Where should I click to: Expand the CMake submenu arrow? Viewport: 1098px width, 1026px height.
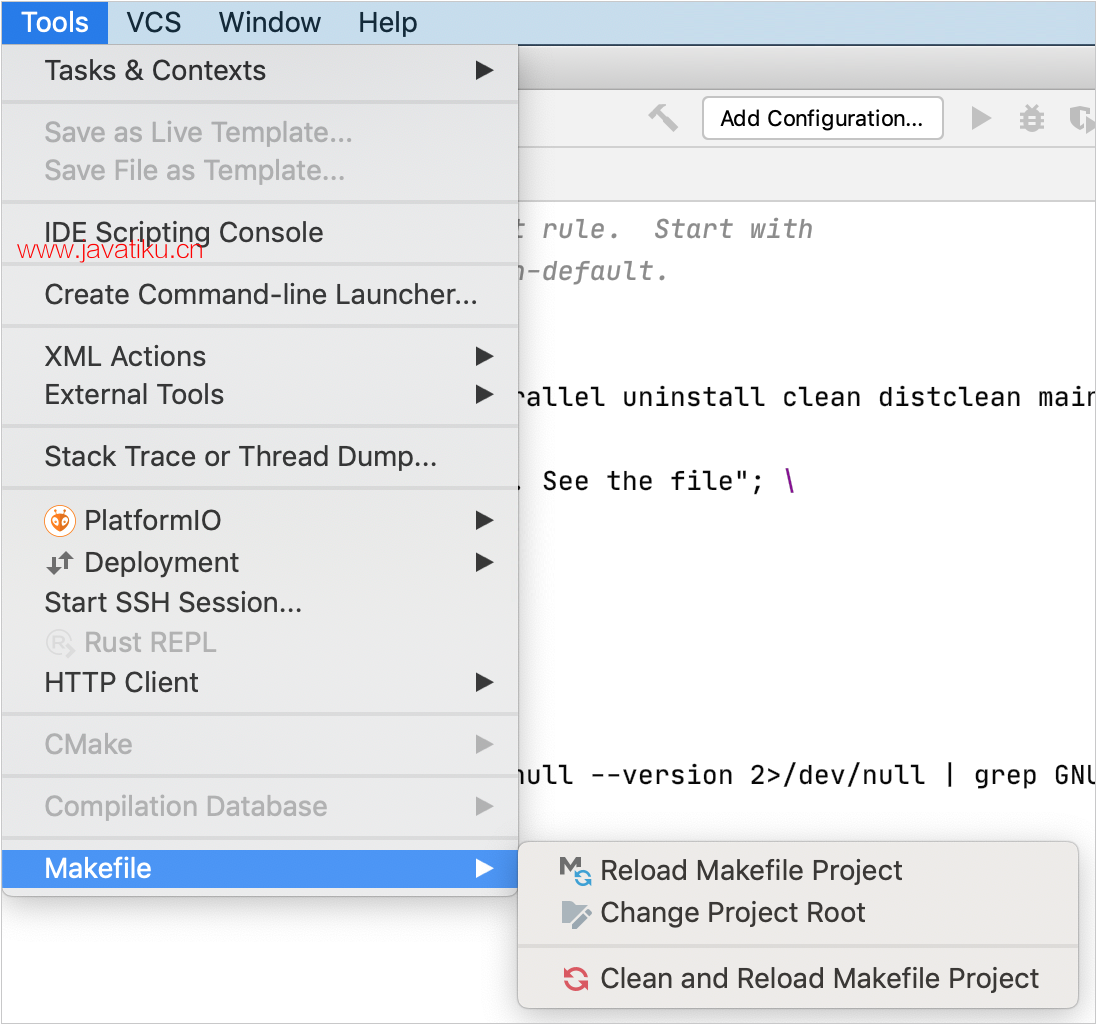pos(485,744)
